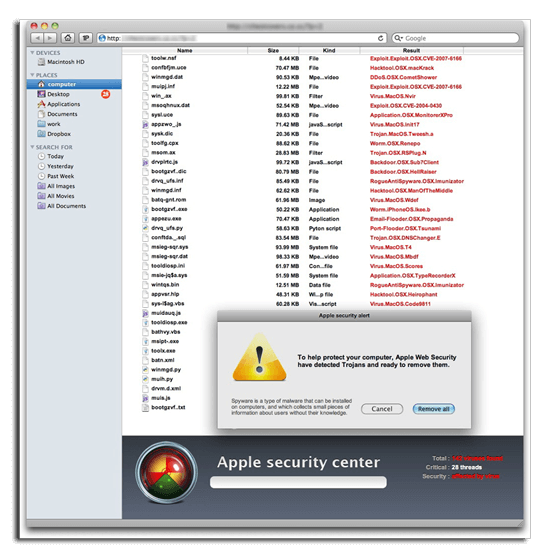Click the Trojan.OSX.DNSChanger.E result

(405, 238)
